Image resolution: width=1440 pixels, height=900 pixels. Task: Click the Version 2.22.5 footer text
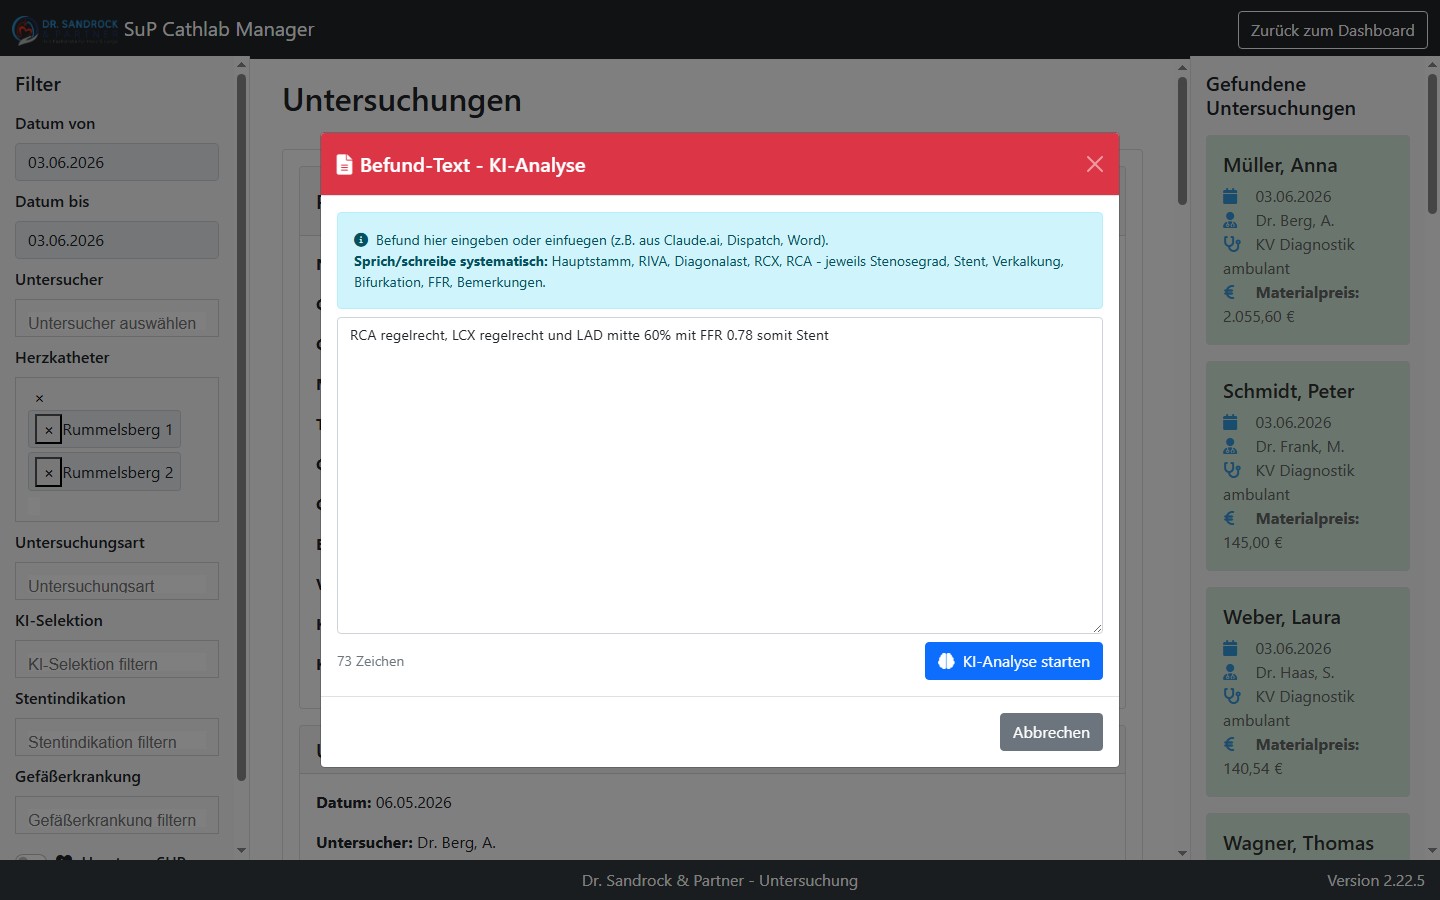1375,880
